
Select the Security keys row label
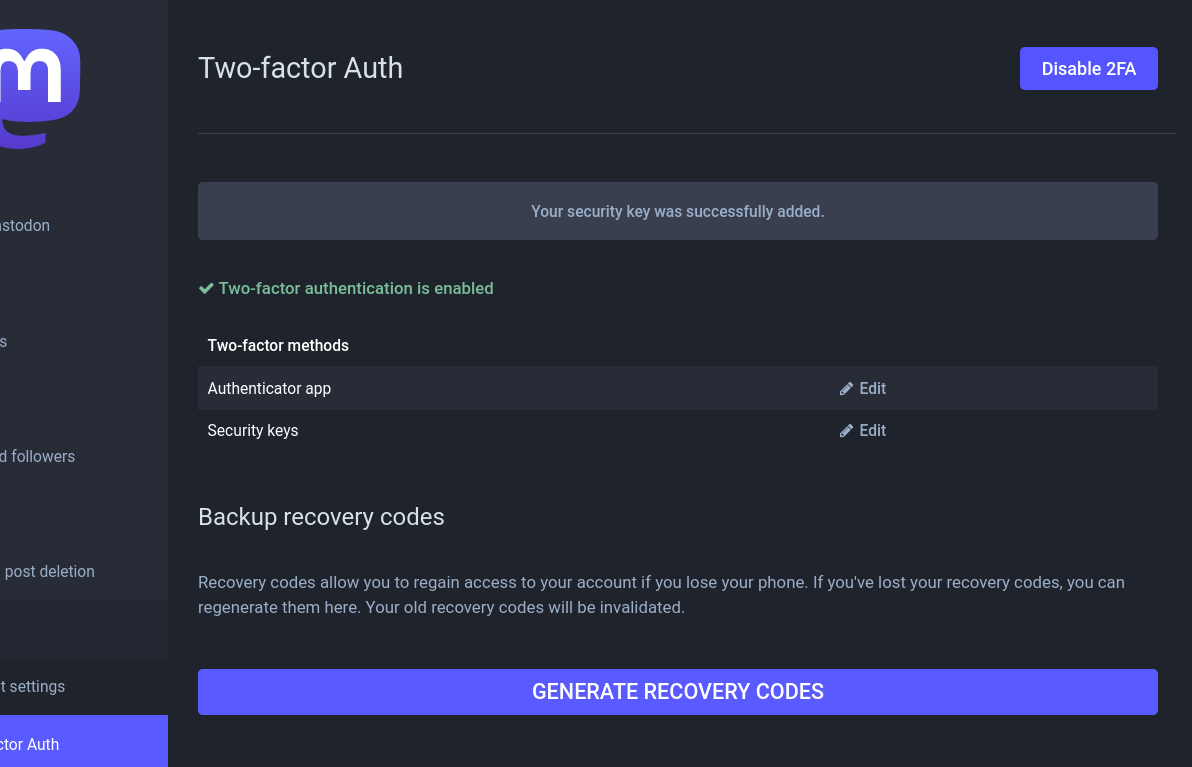252,430
